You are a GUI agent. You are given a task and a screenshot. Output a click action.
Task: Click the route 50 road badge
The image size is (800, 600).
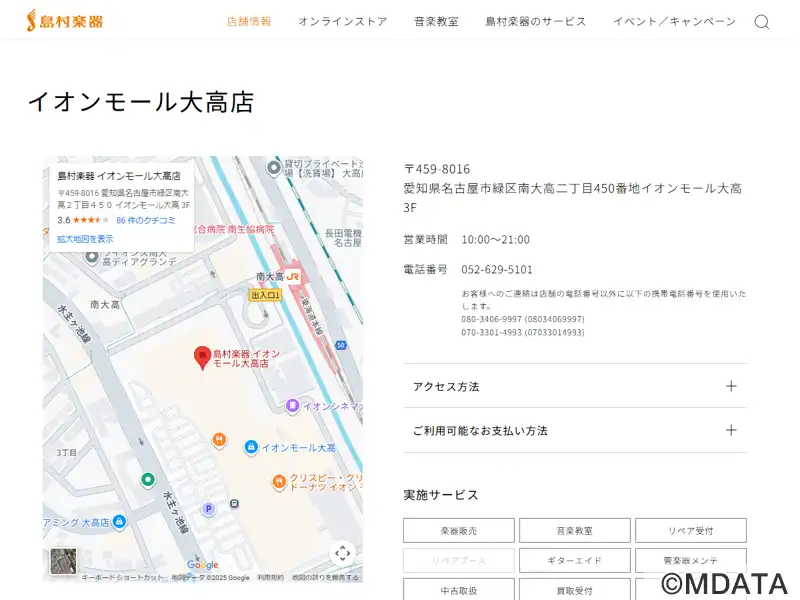point(341,345)
